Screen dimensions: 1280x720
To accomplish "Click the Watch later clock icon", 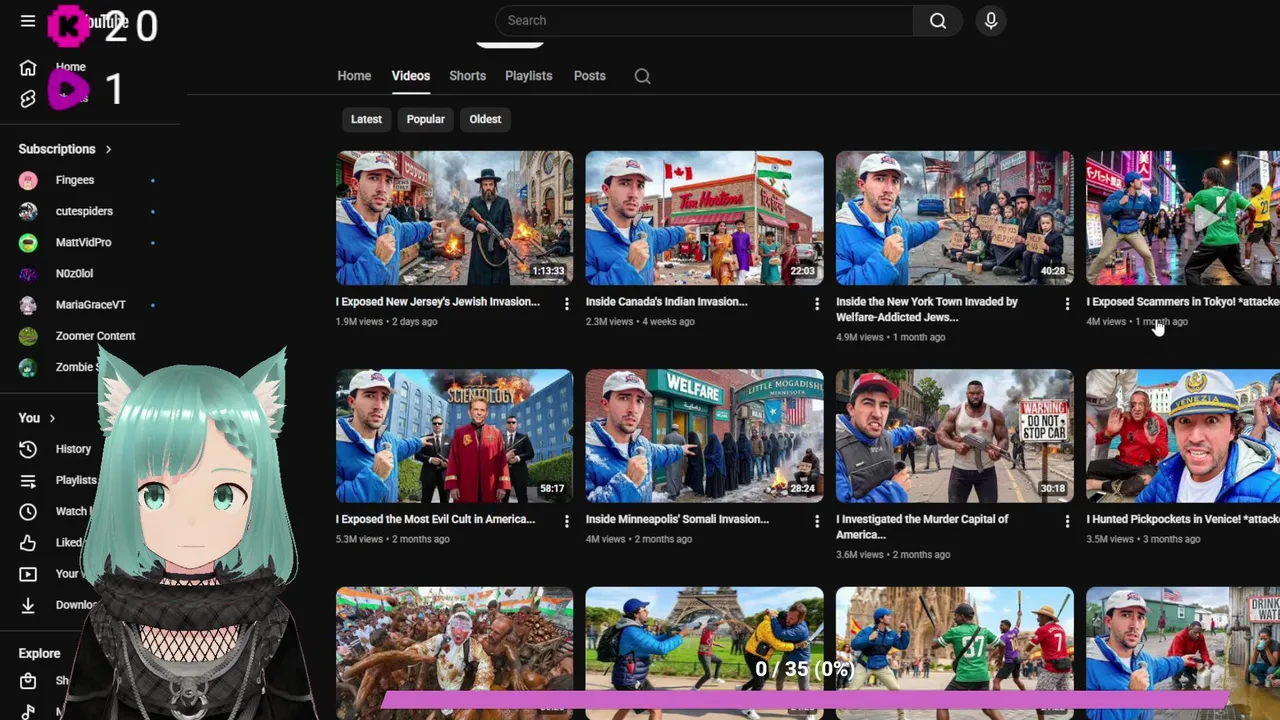I will click(28, 511).
